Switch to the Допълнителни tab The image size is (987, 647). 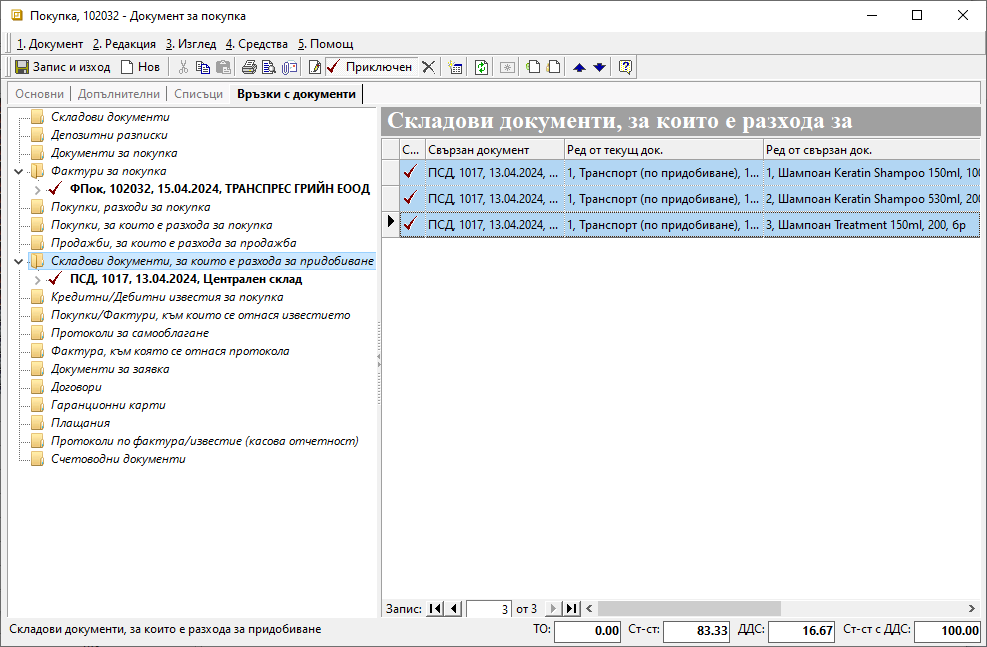118,94
